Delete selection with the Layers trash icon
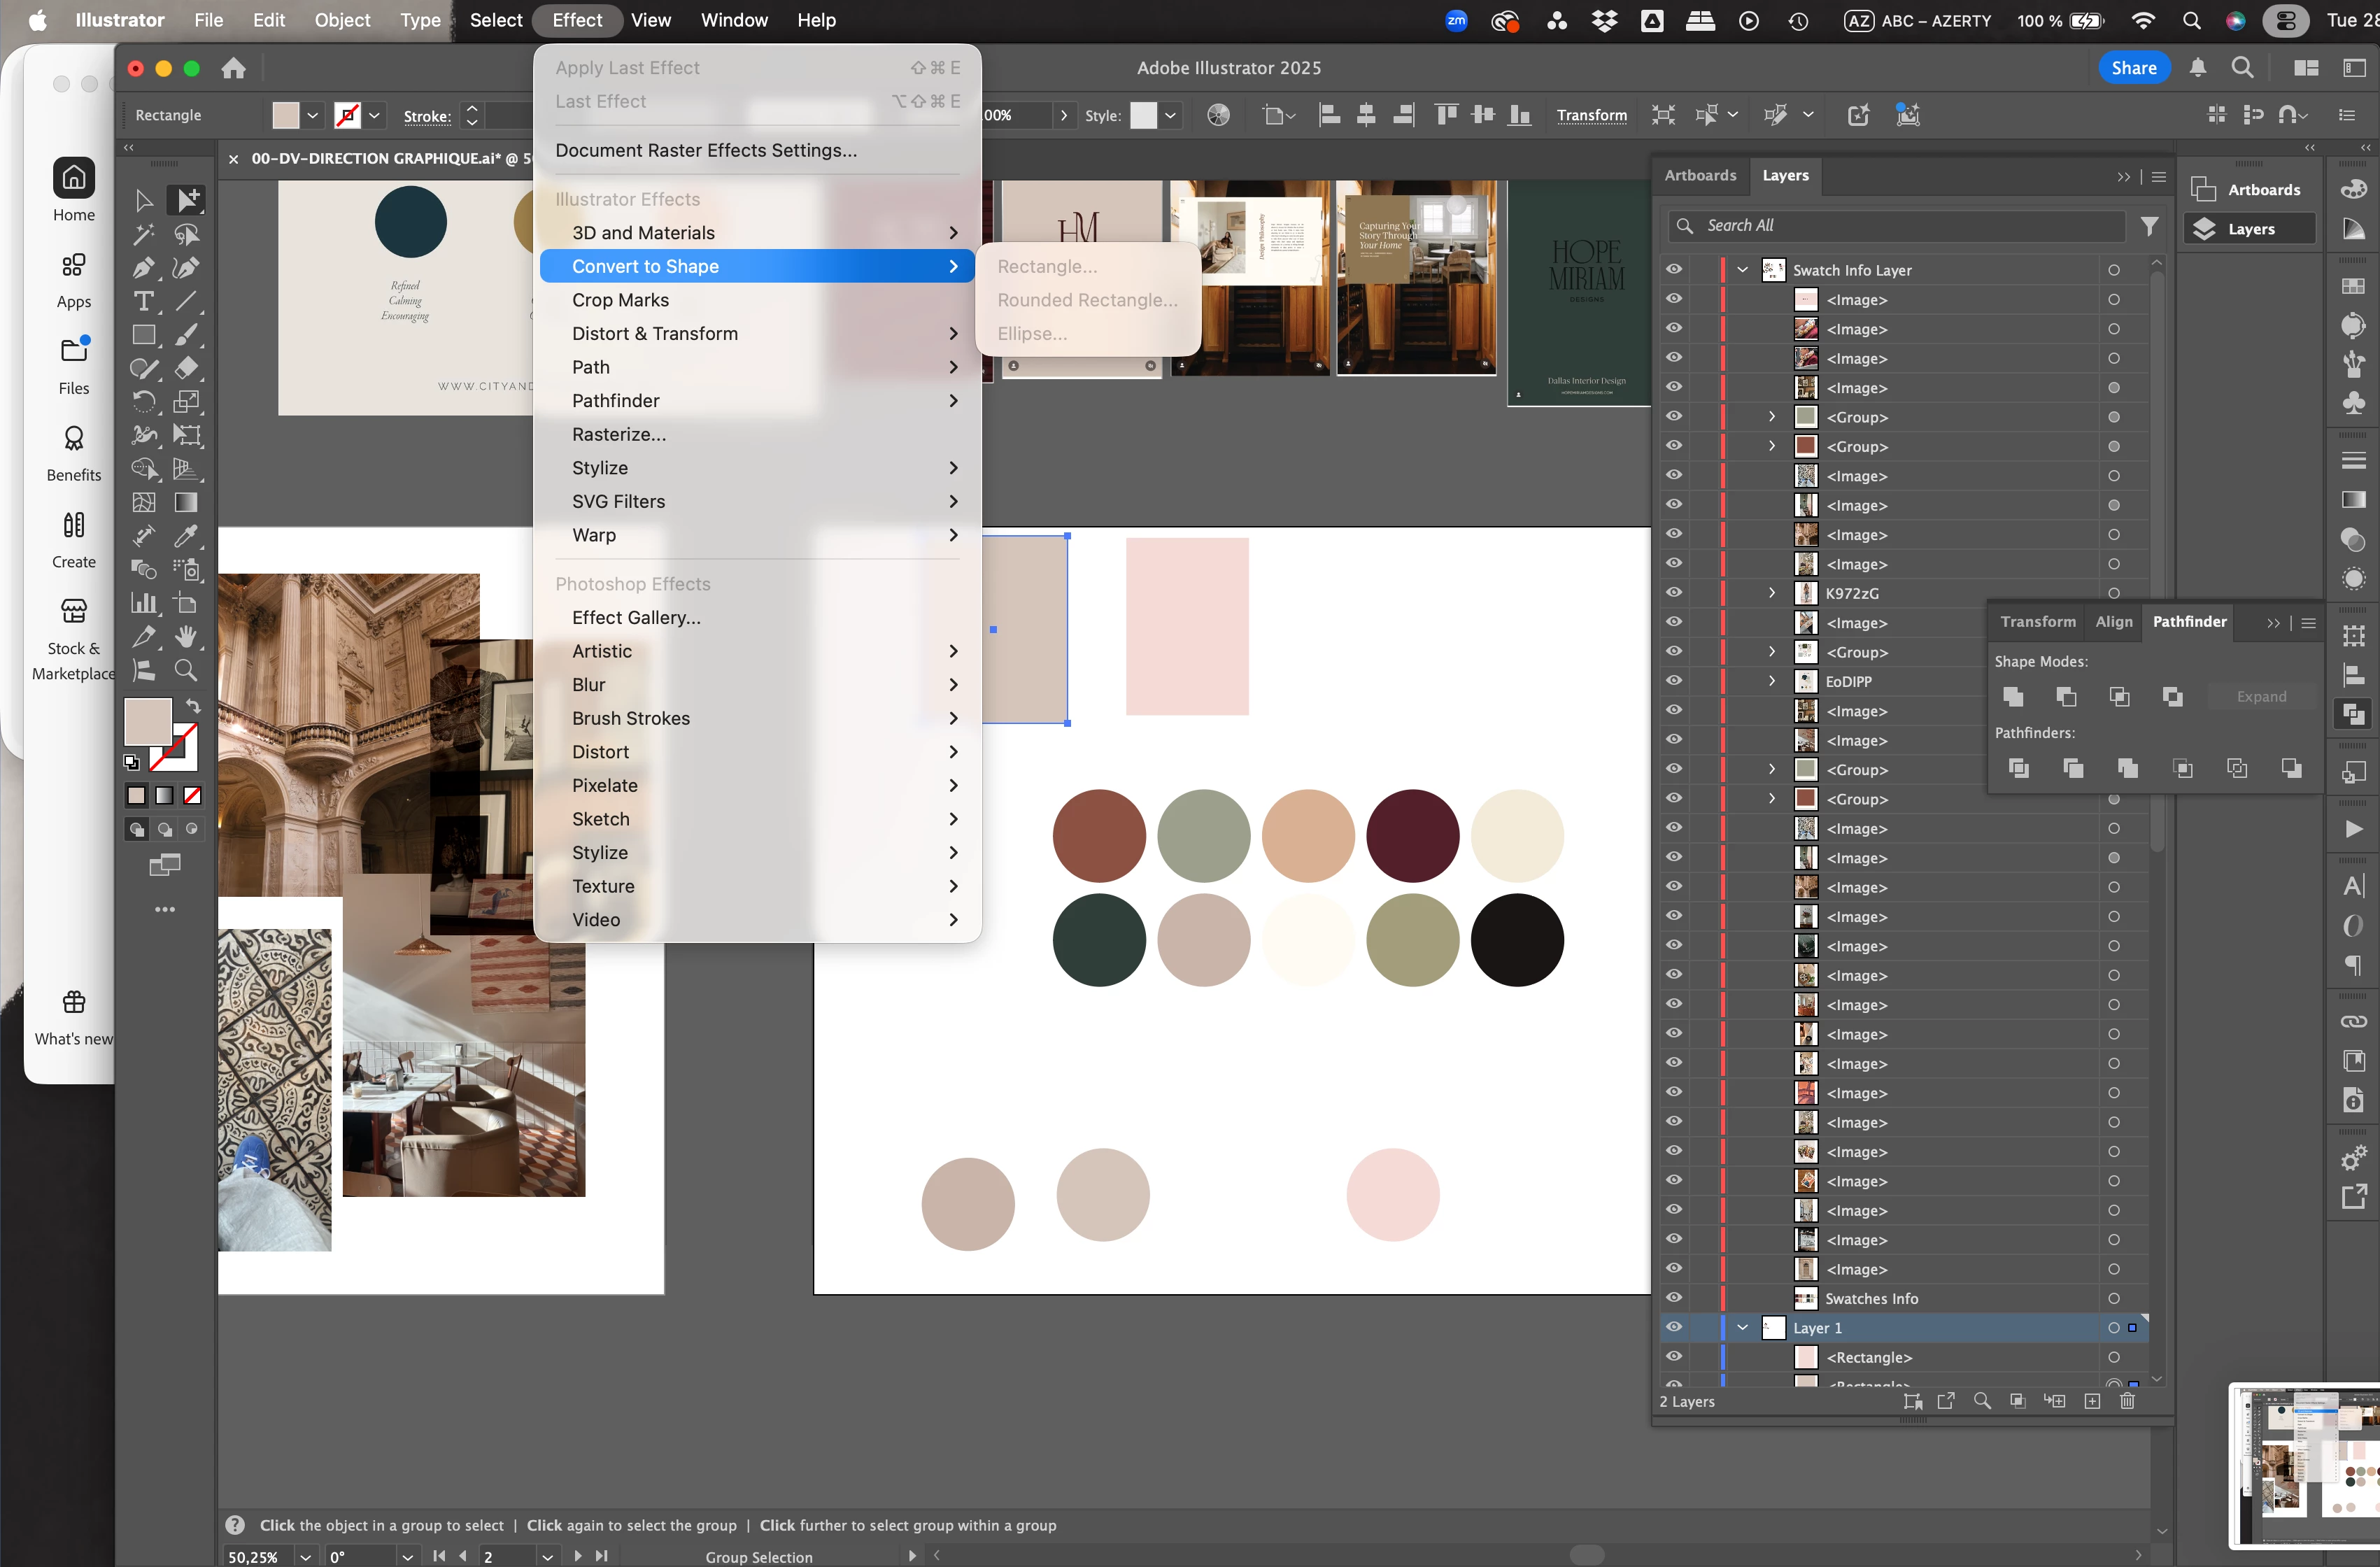 click(x=2127, y=1401)
